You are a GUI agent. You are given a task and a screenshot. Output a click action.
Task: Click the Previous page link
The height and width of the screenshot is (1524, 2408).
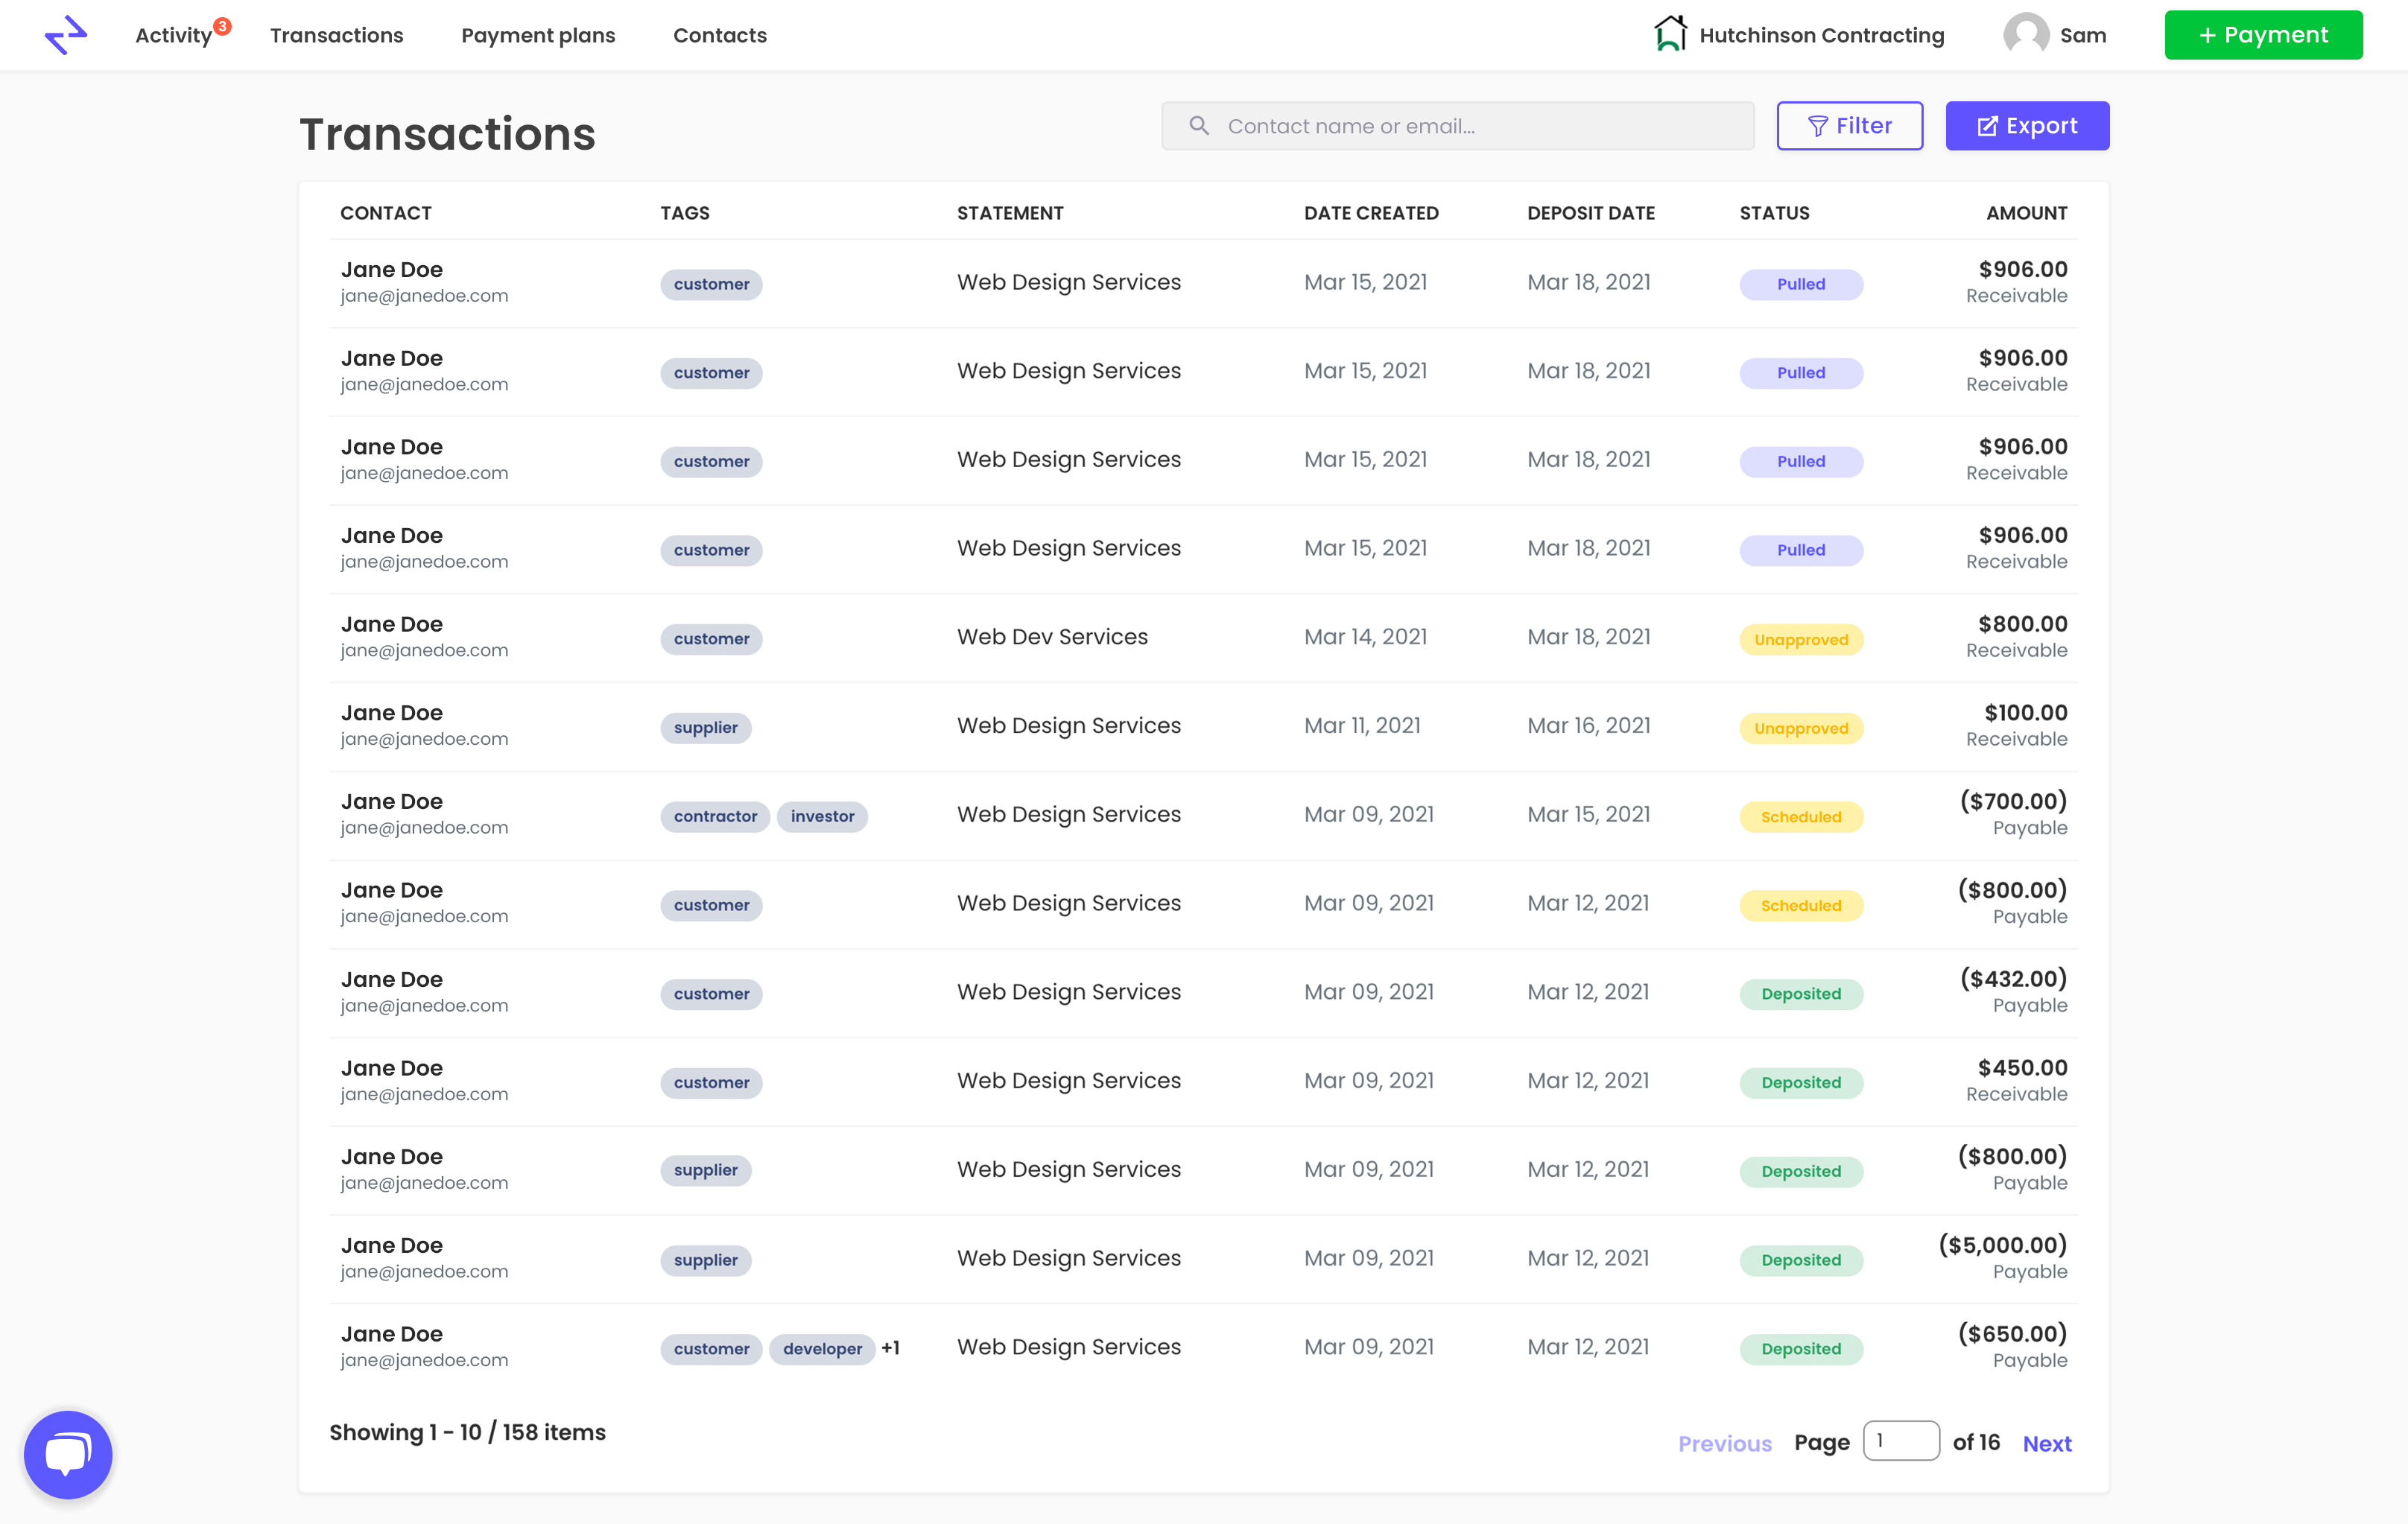tap(1724, 1443)
